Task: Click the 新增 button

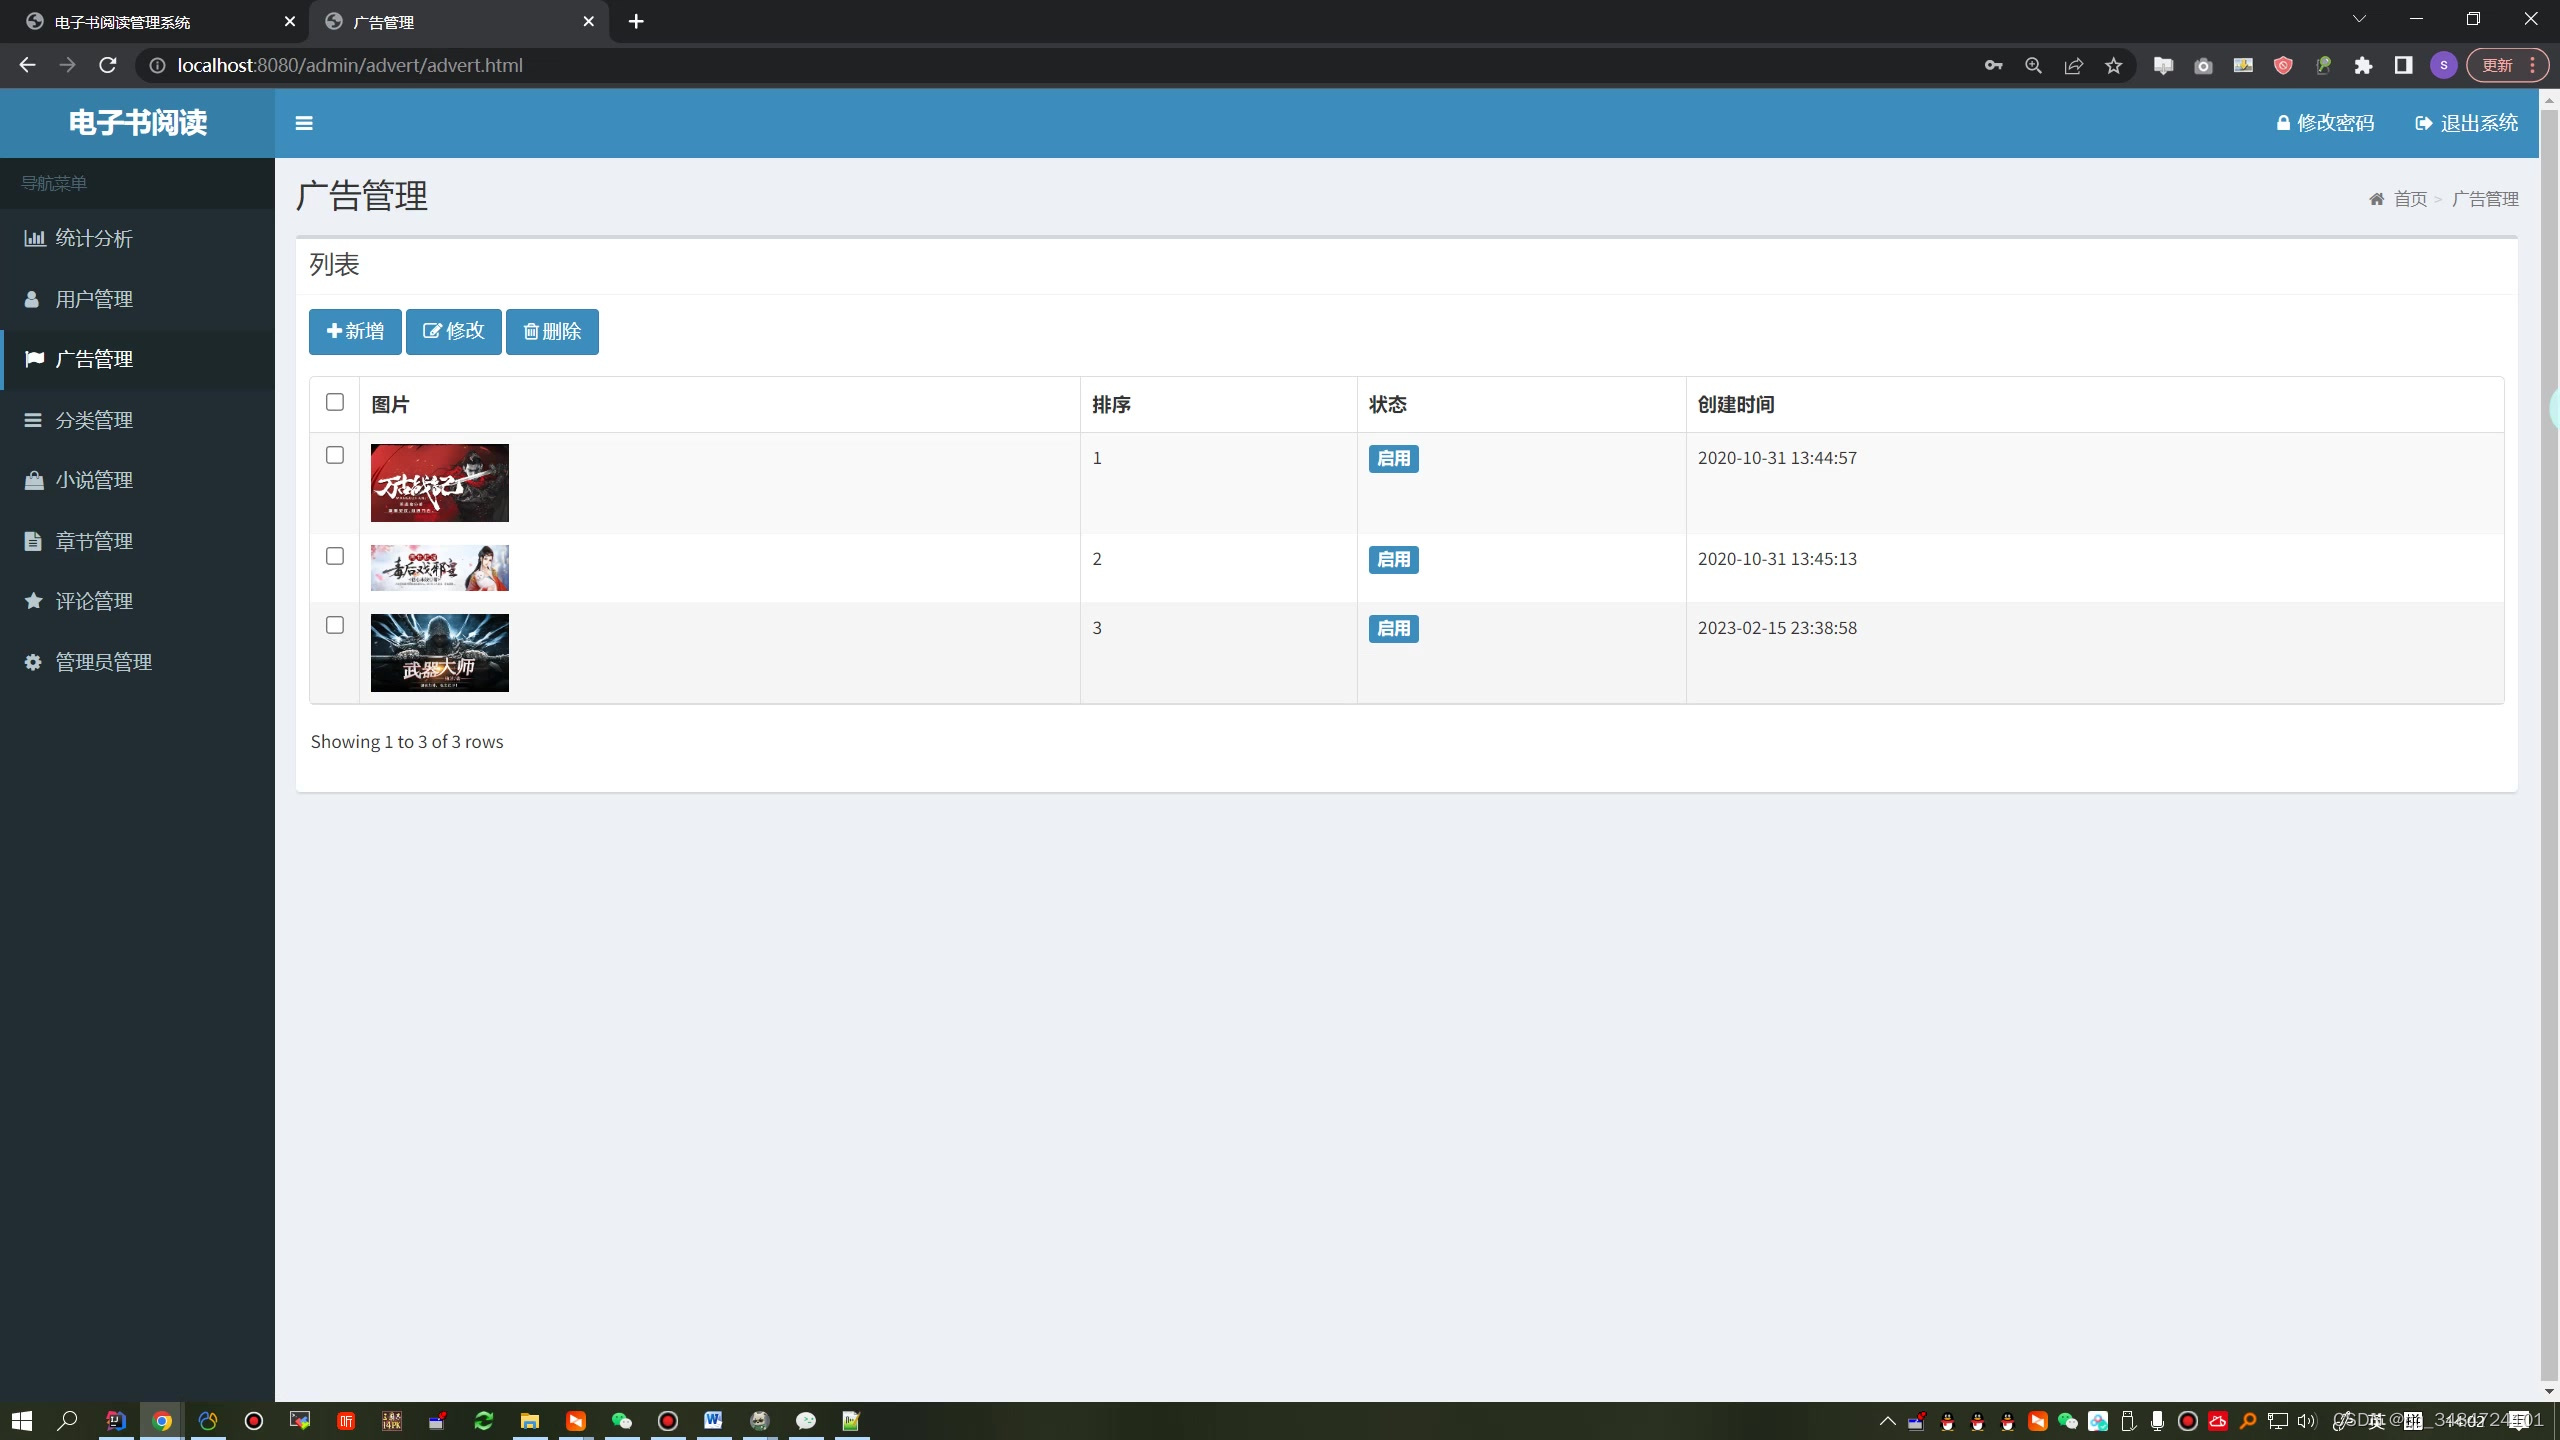Action: coord(355,331)
